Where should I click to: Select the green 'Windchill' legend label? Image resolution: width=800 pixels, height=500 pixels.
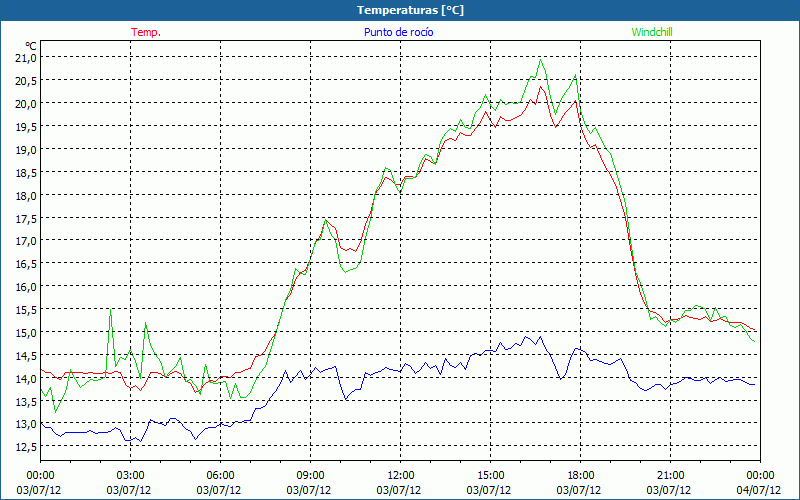(x=652, y=32)
